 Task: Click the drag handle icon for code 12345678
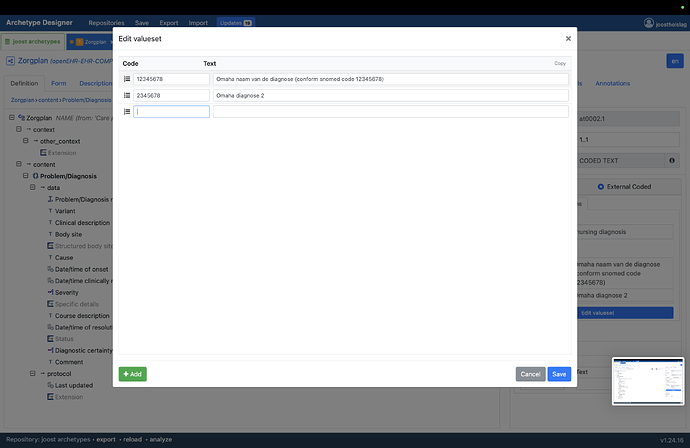point(127,79)
